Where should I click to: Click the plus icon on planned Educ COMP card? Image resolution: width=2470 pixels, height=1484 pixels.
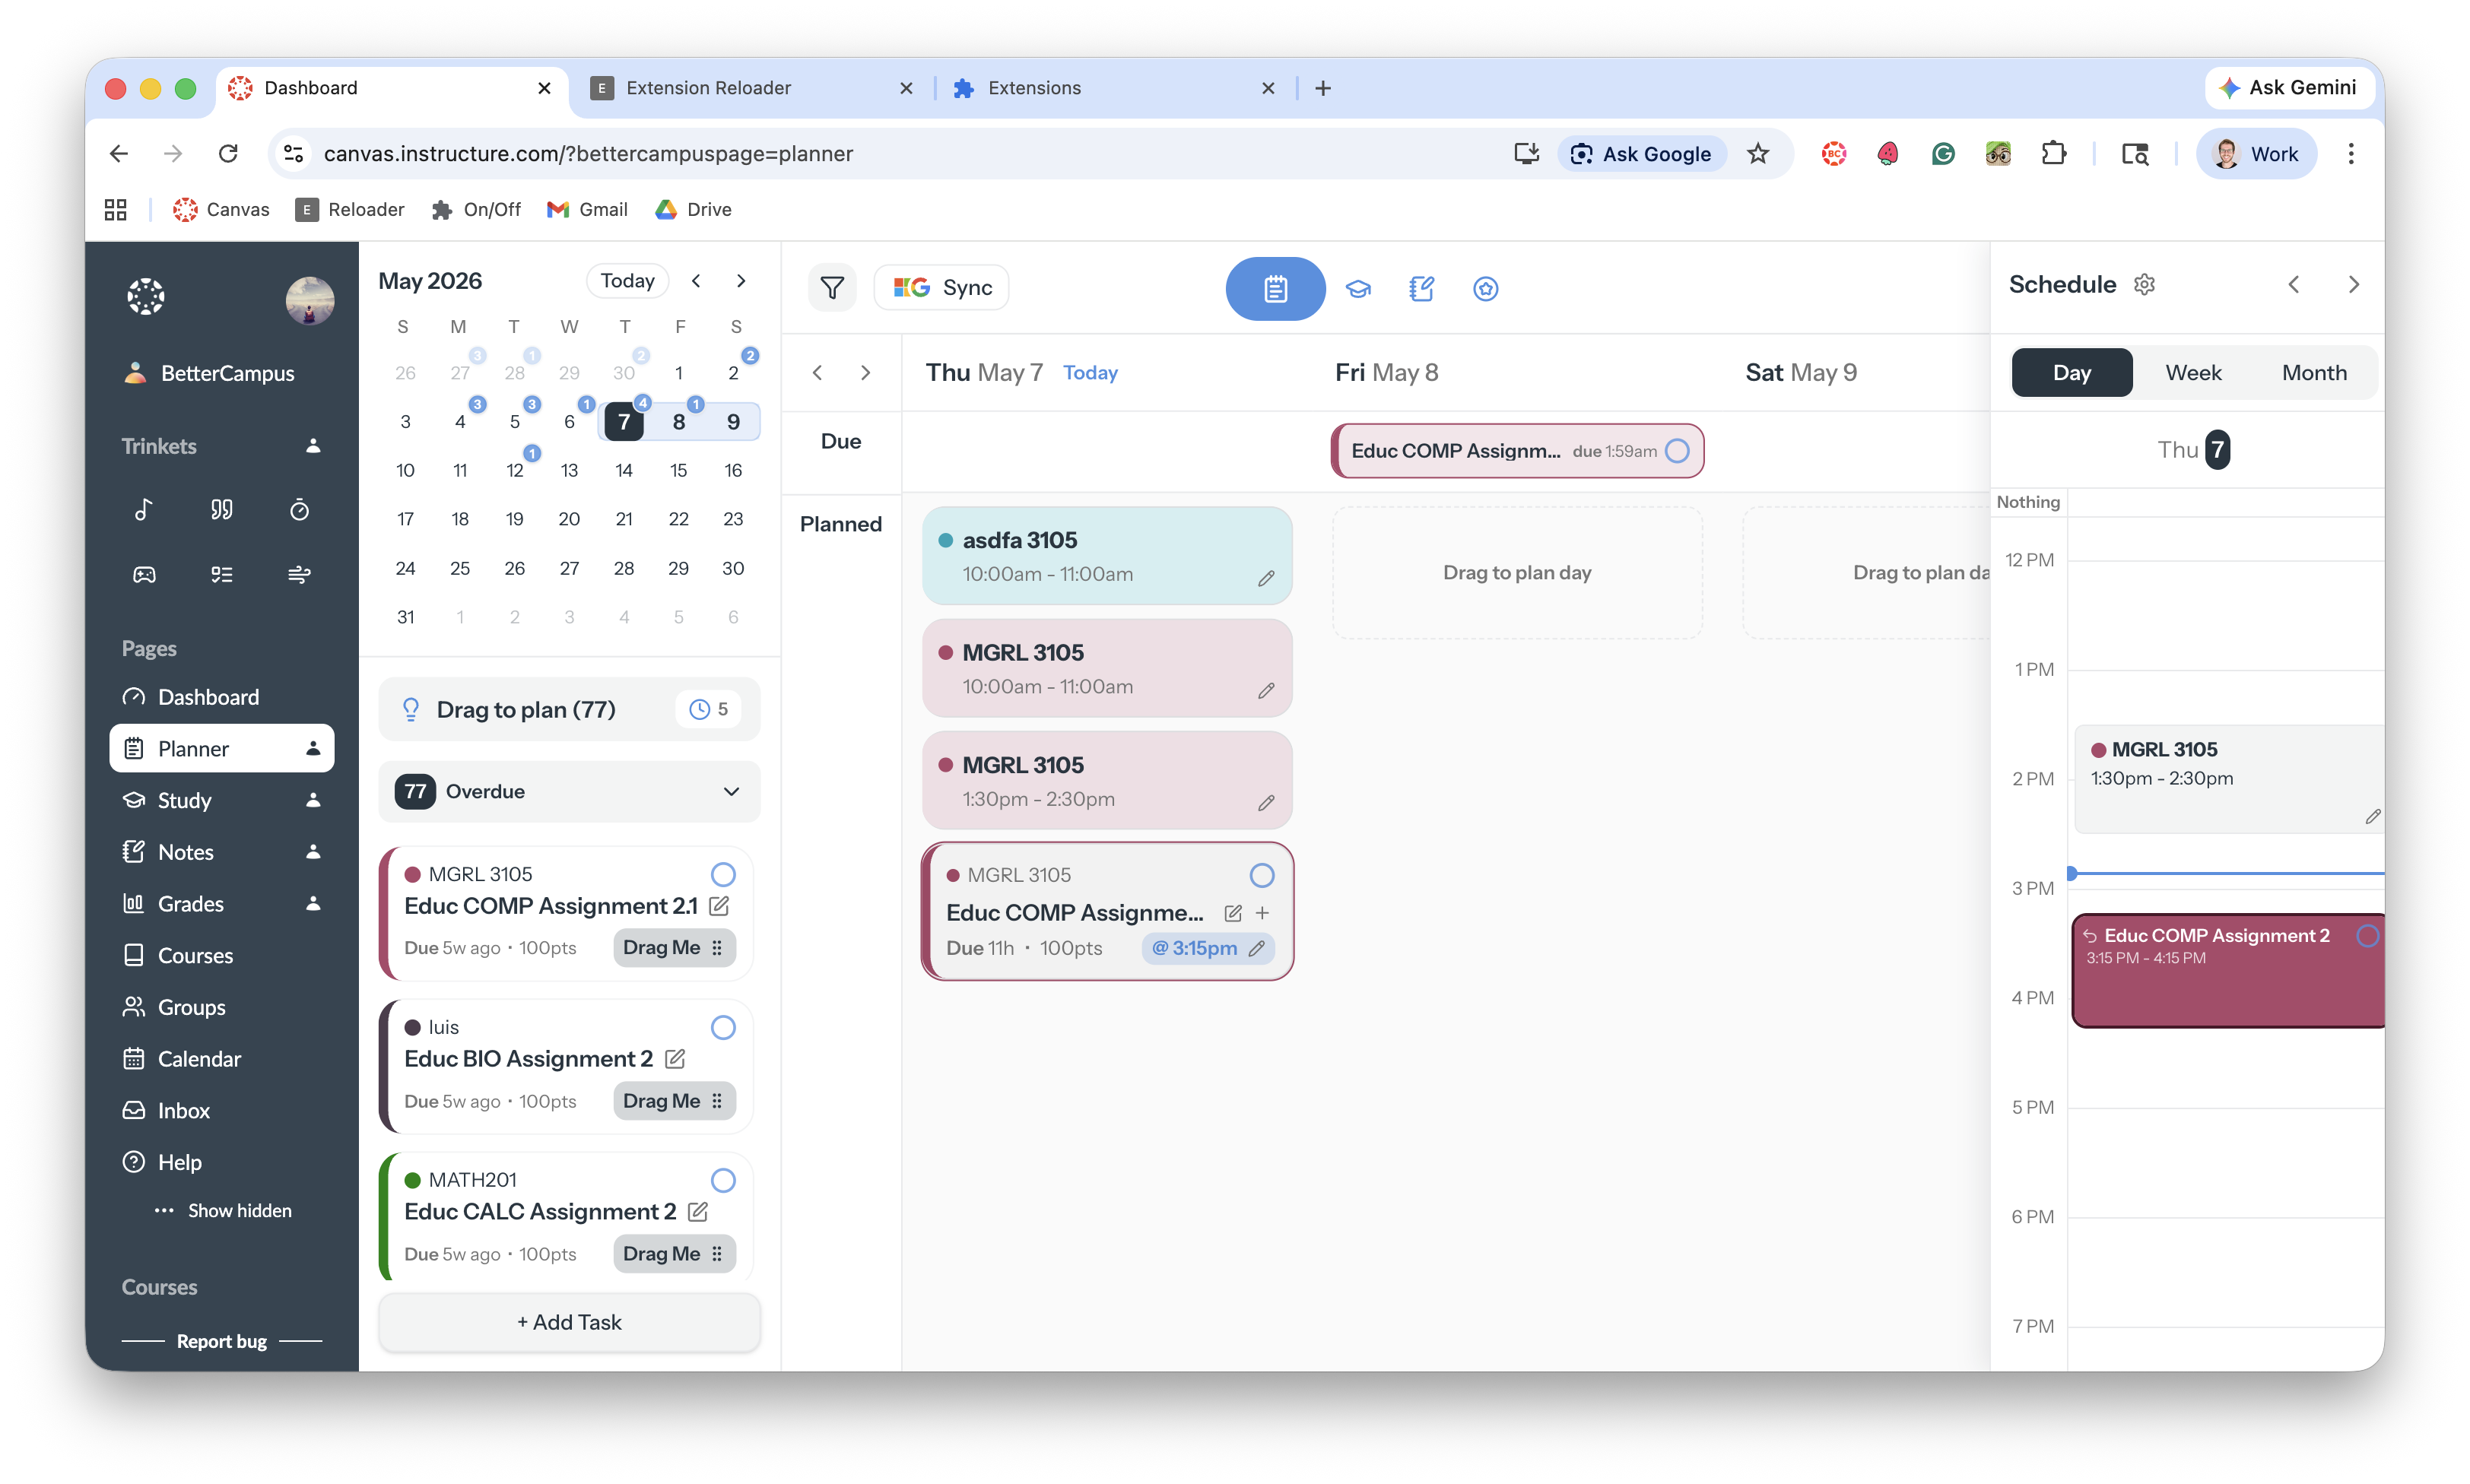1263,913
